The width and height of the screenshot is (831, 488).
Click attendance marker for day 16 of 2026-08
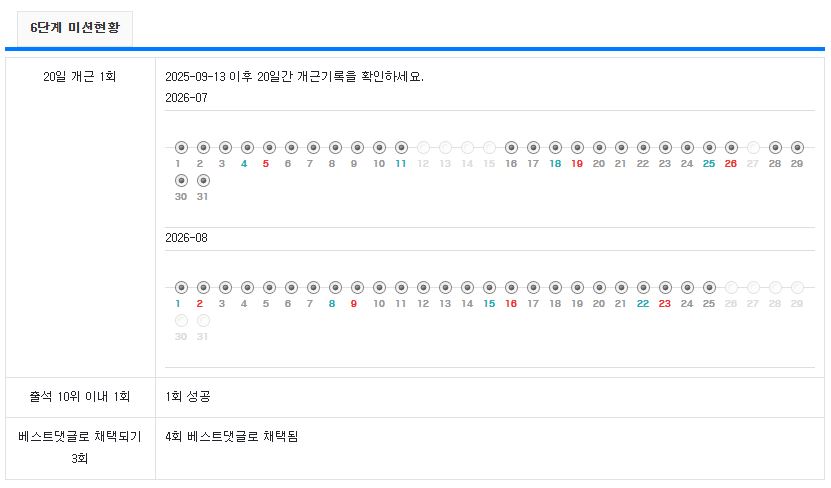pos(511,287)
